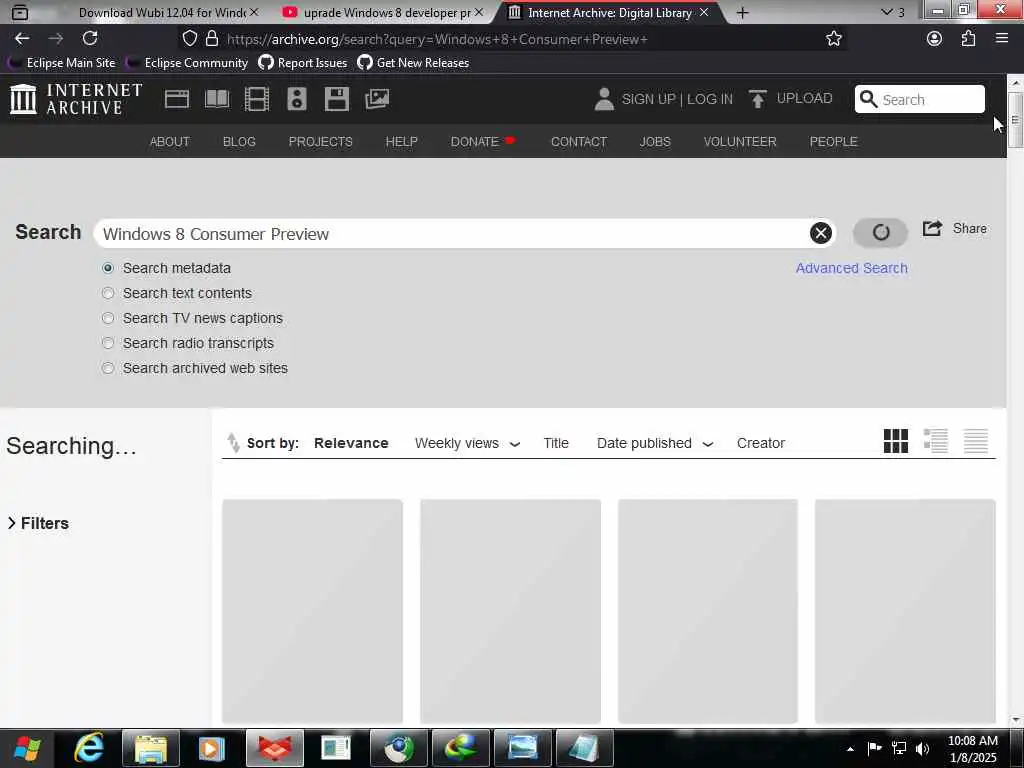Click the user avatar icon beside Sign Up
Image resolution: width=1024 pixels, height=768 pixels.
point(604,99)
